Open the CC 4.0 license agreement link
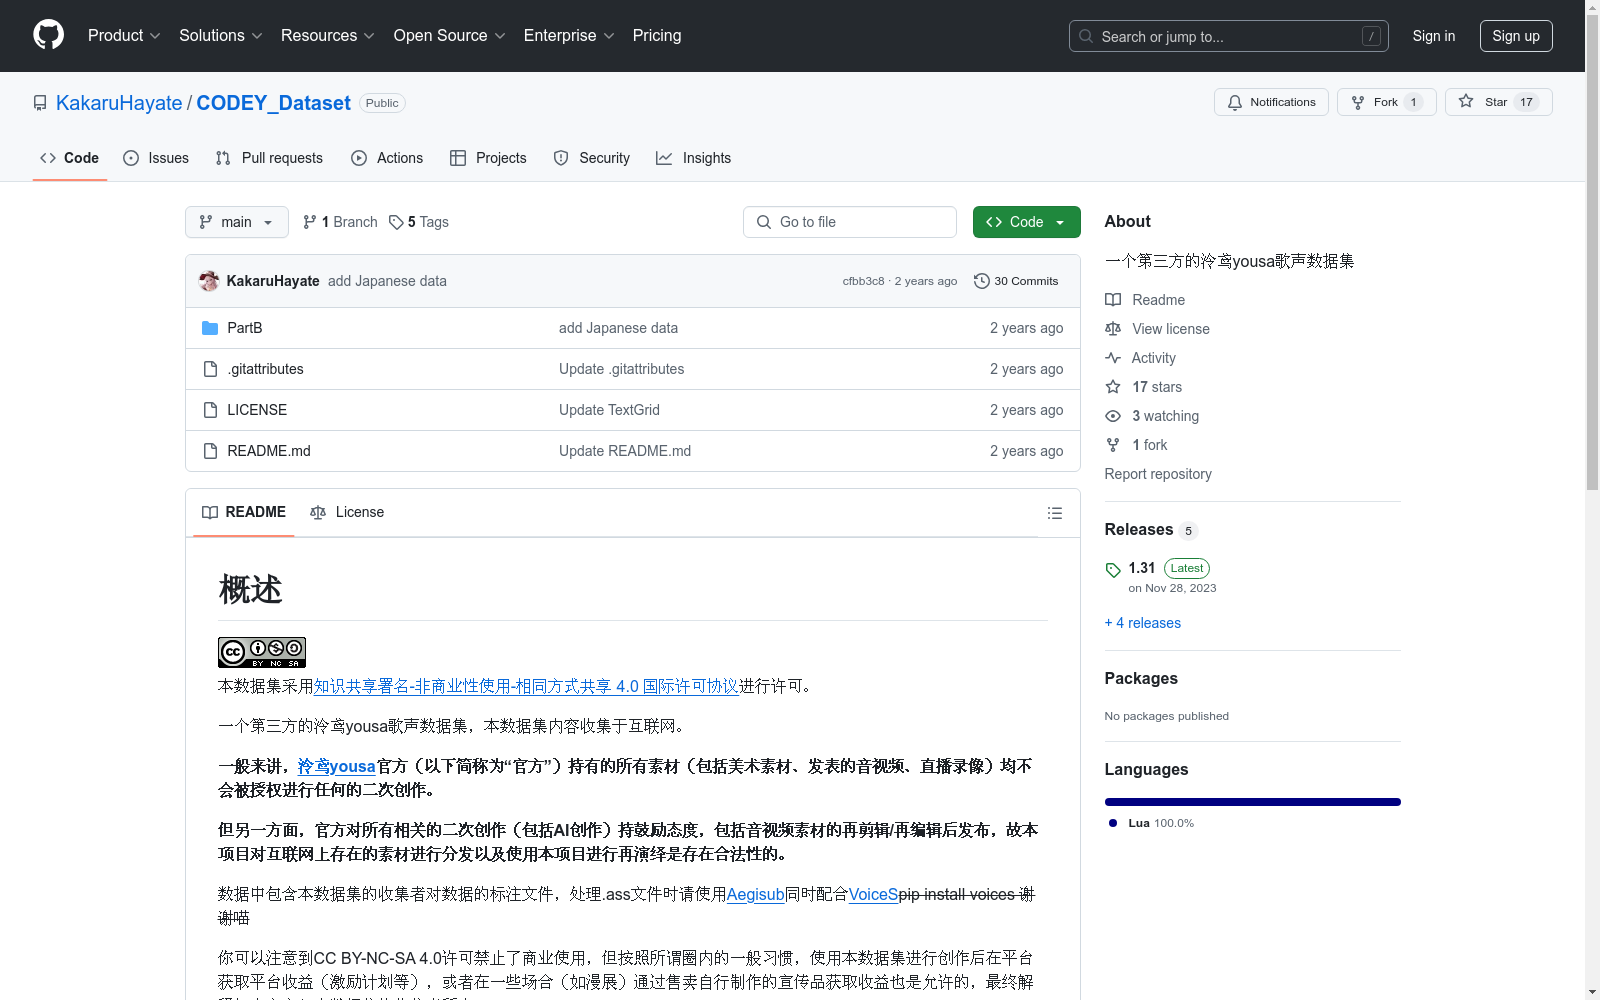This screenshot has height=1000, width=1600. (526, 686)
